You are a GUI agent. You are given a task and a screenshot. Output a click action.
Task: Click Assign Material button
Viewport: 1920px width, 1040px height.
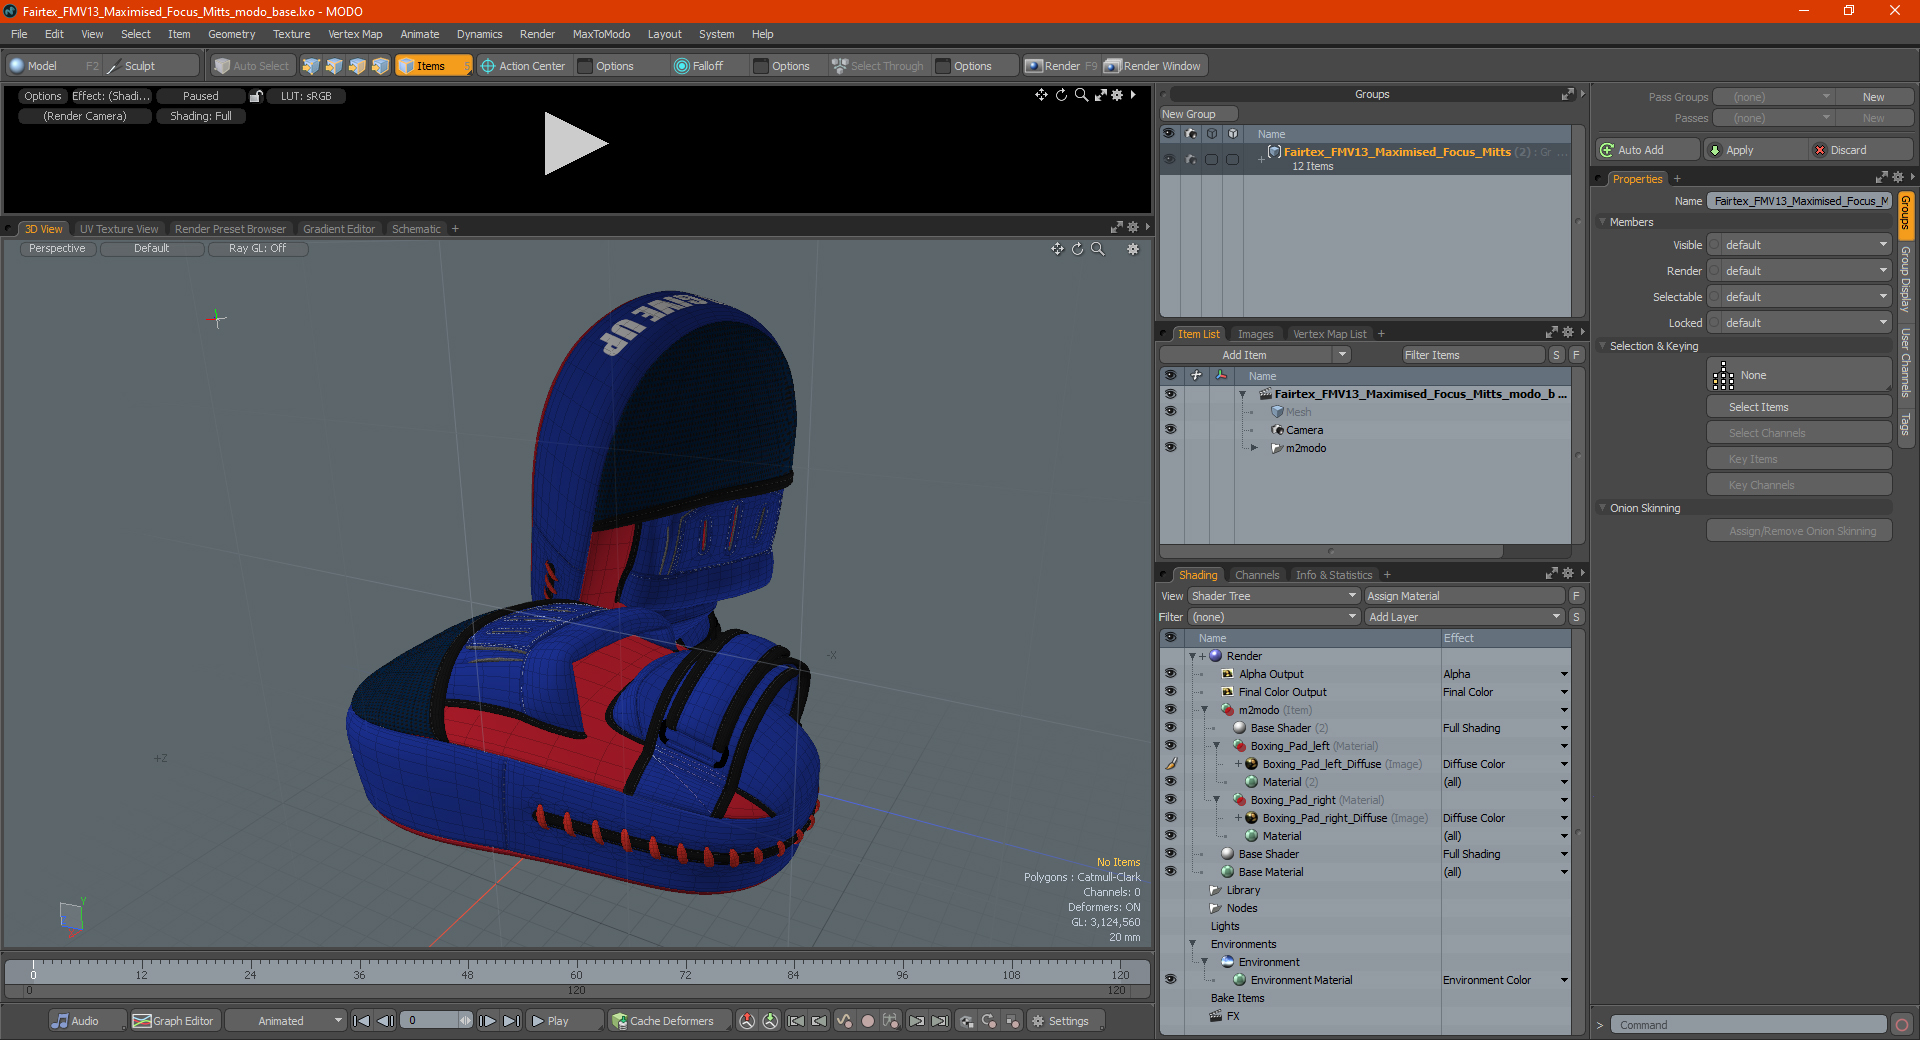pyautogui.click(x=1463, y=596)
